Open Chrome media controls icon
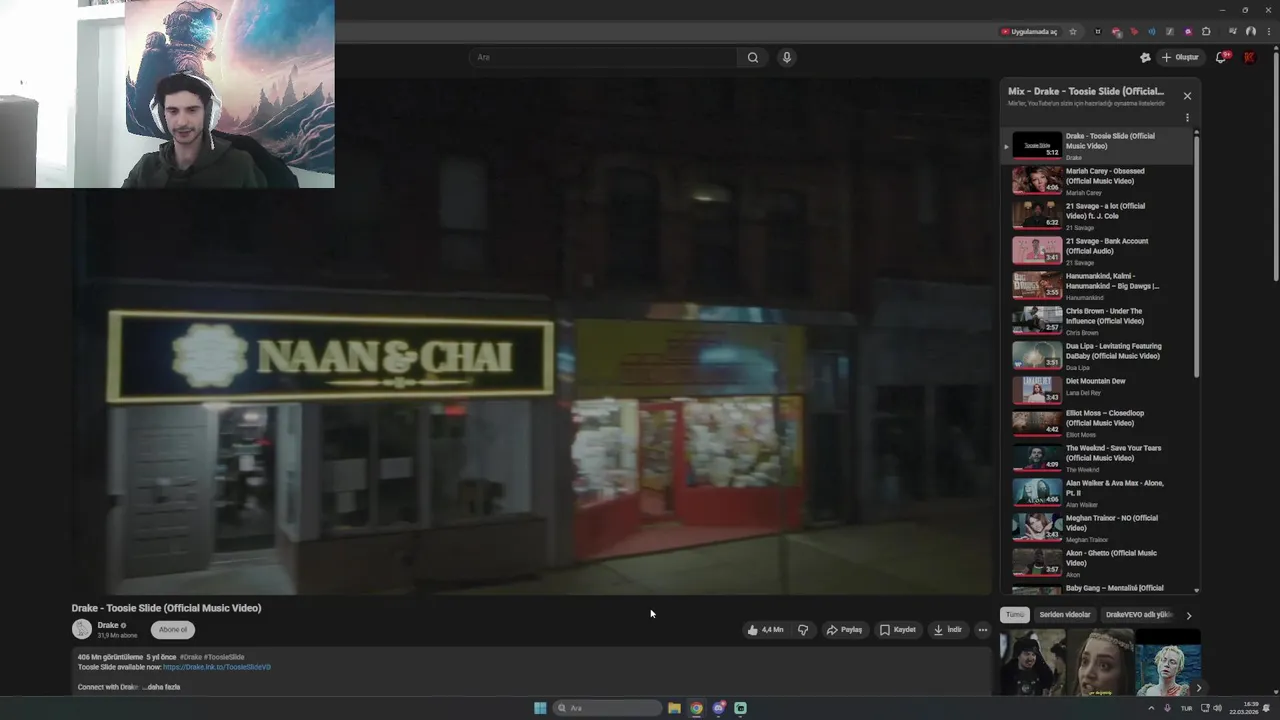 point(1232,32)
